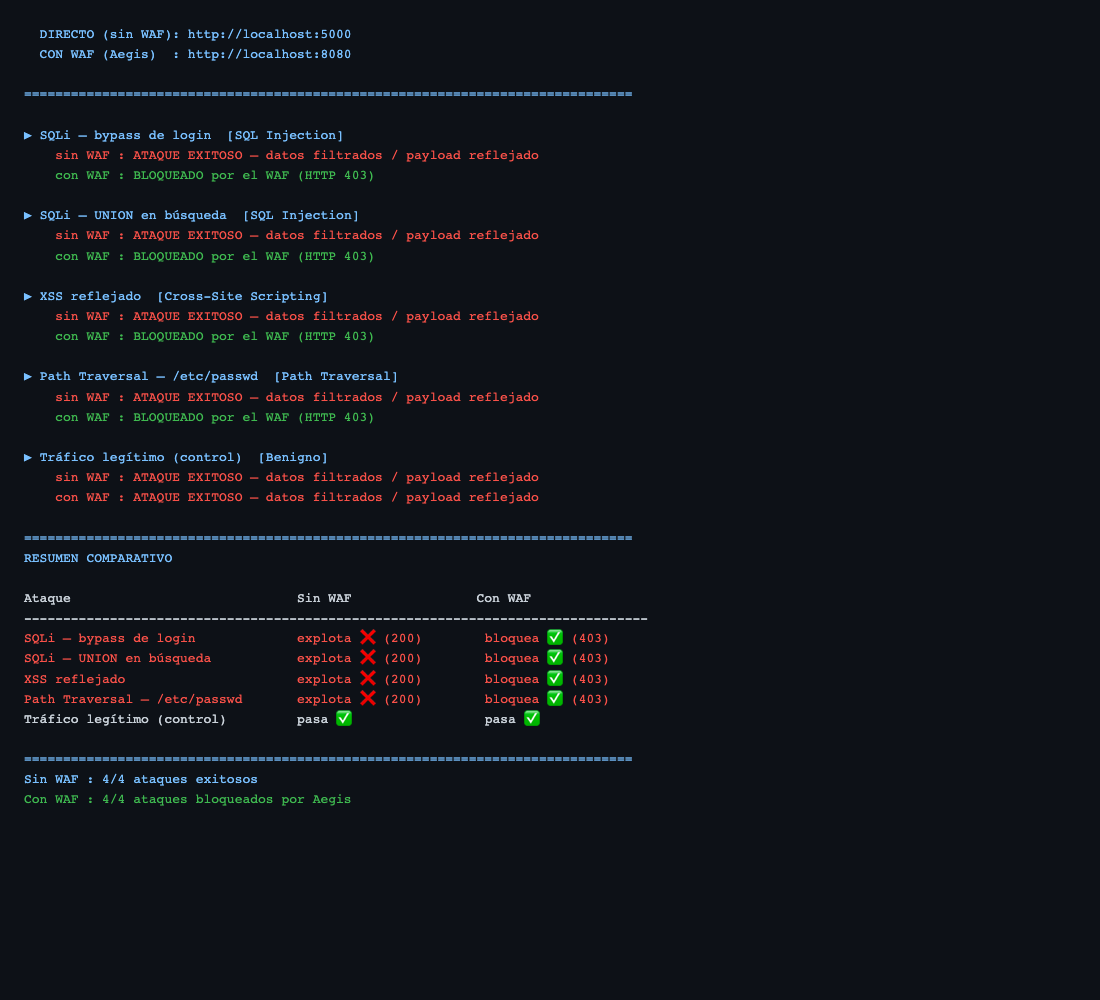Click the red X in SQLi UNION row
Screen dimensions: 1100x1000
pyautogui.click(x=368, y=658)
